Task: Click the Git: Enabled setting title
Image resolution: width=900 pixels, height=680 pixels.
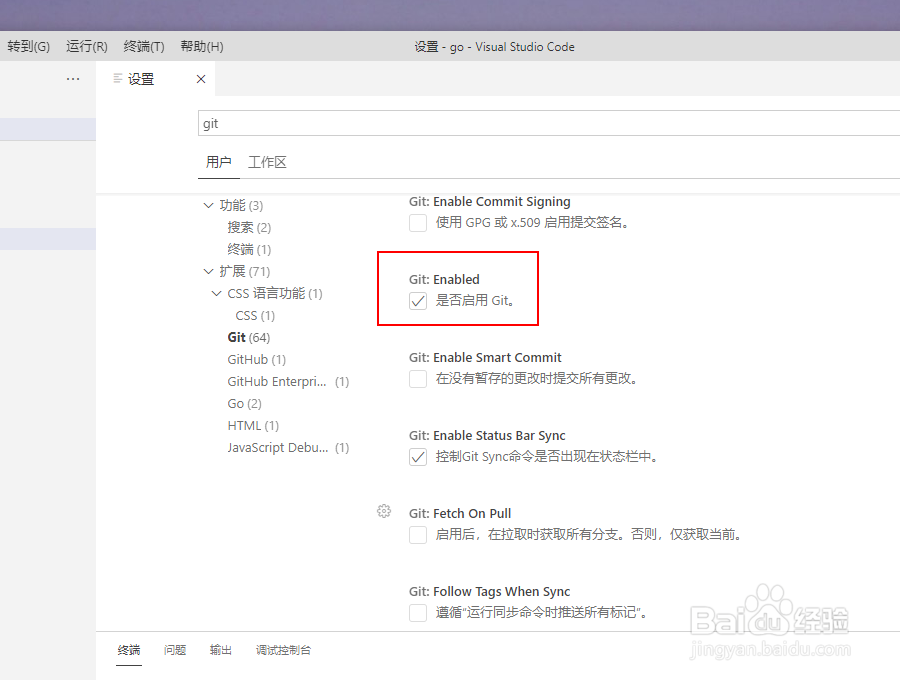Action: point(444,279)
